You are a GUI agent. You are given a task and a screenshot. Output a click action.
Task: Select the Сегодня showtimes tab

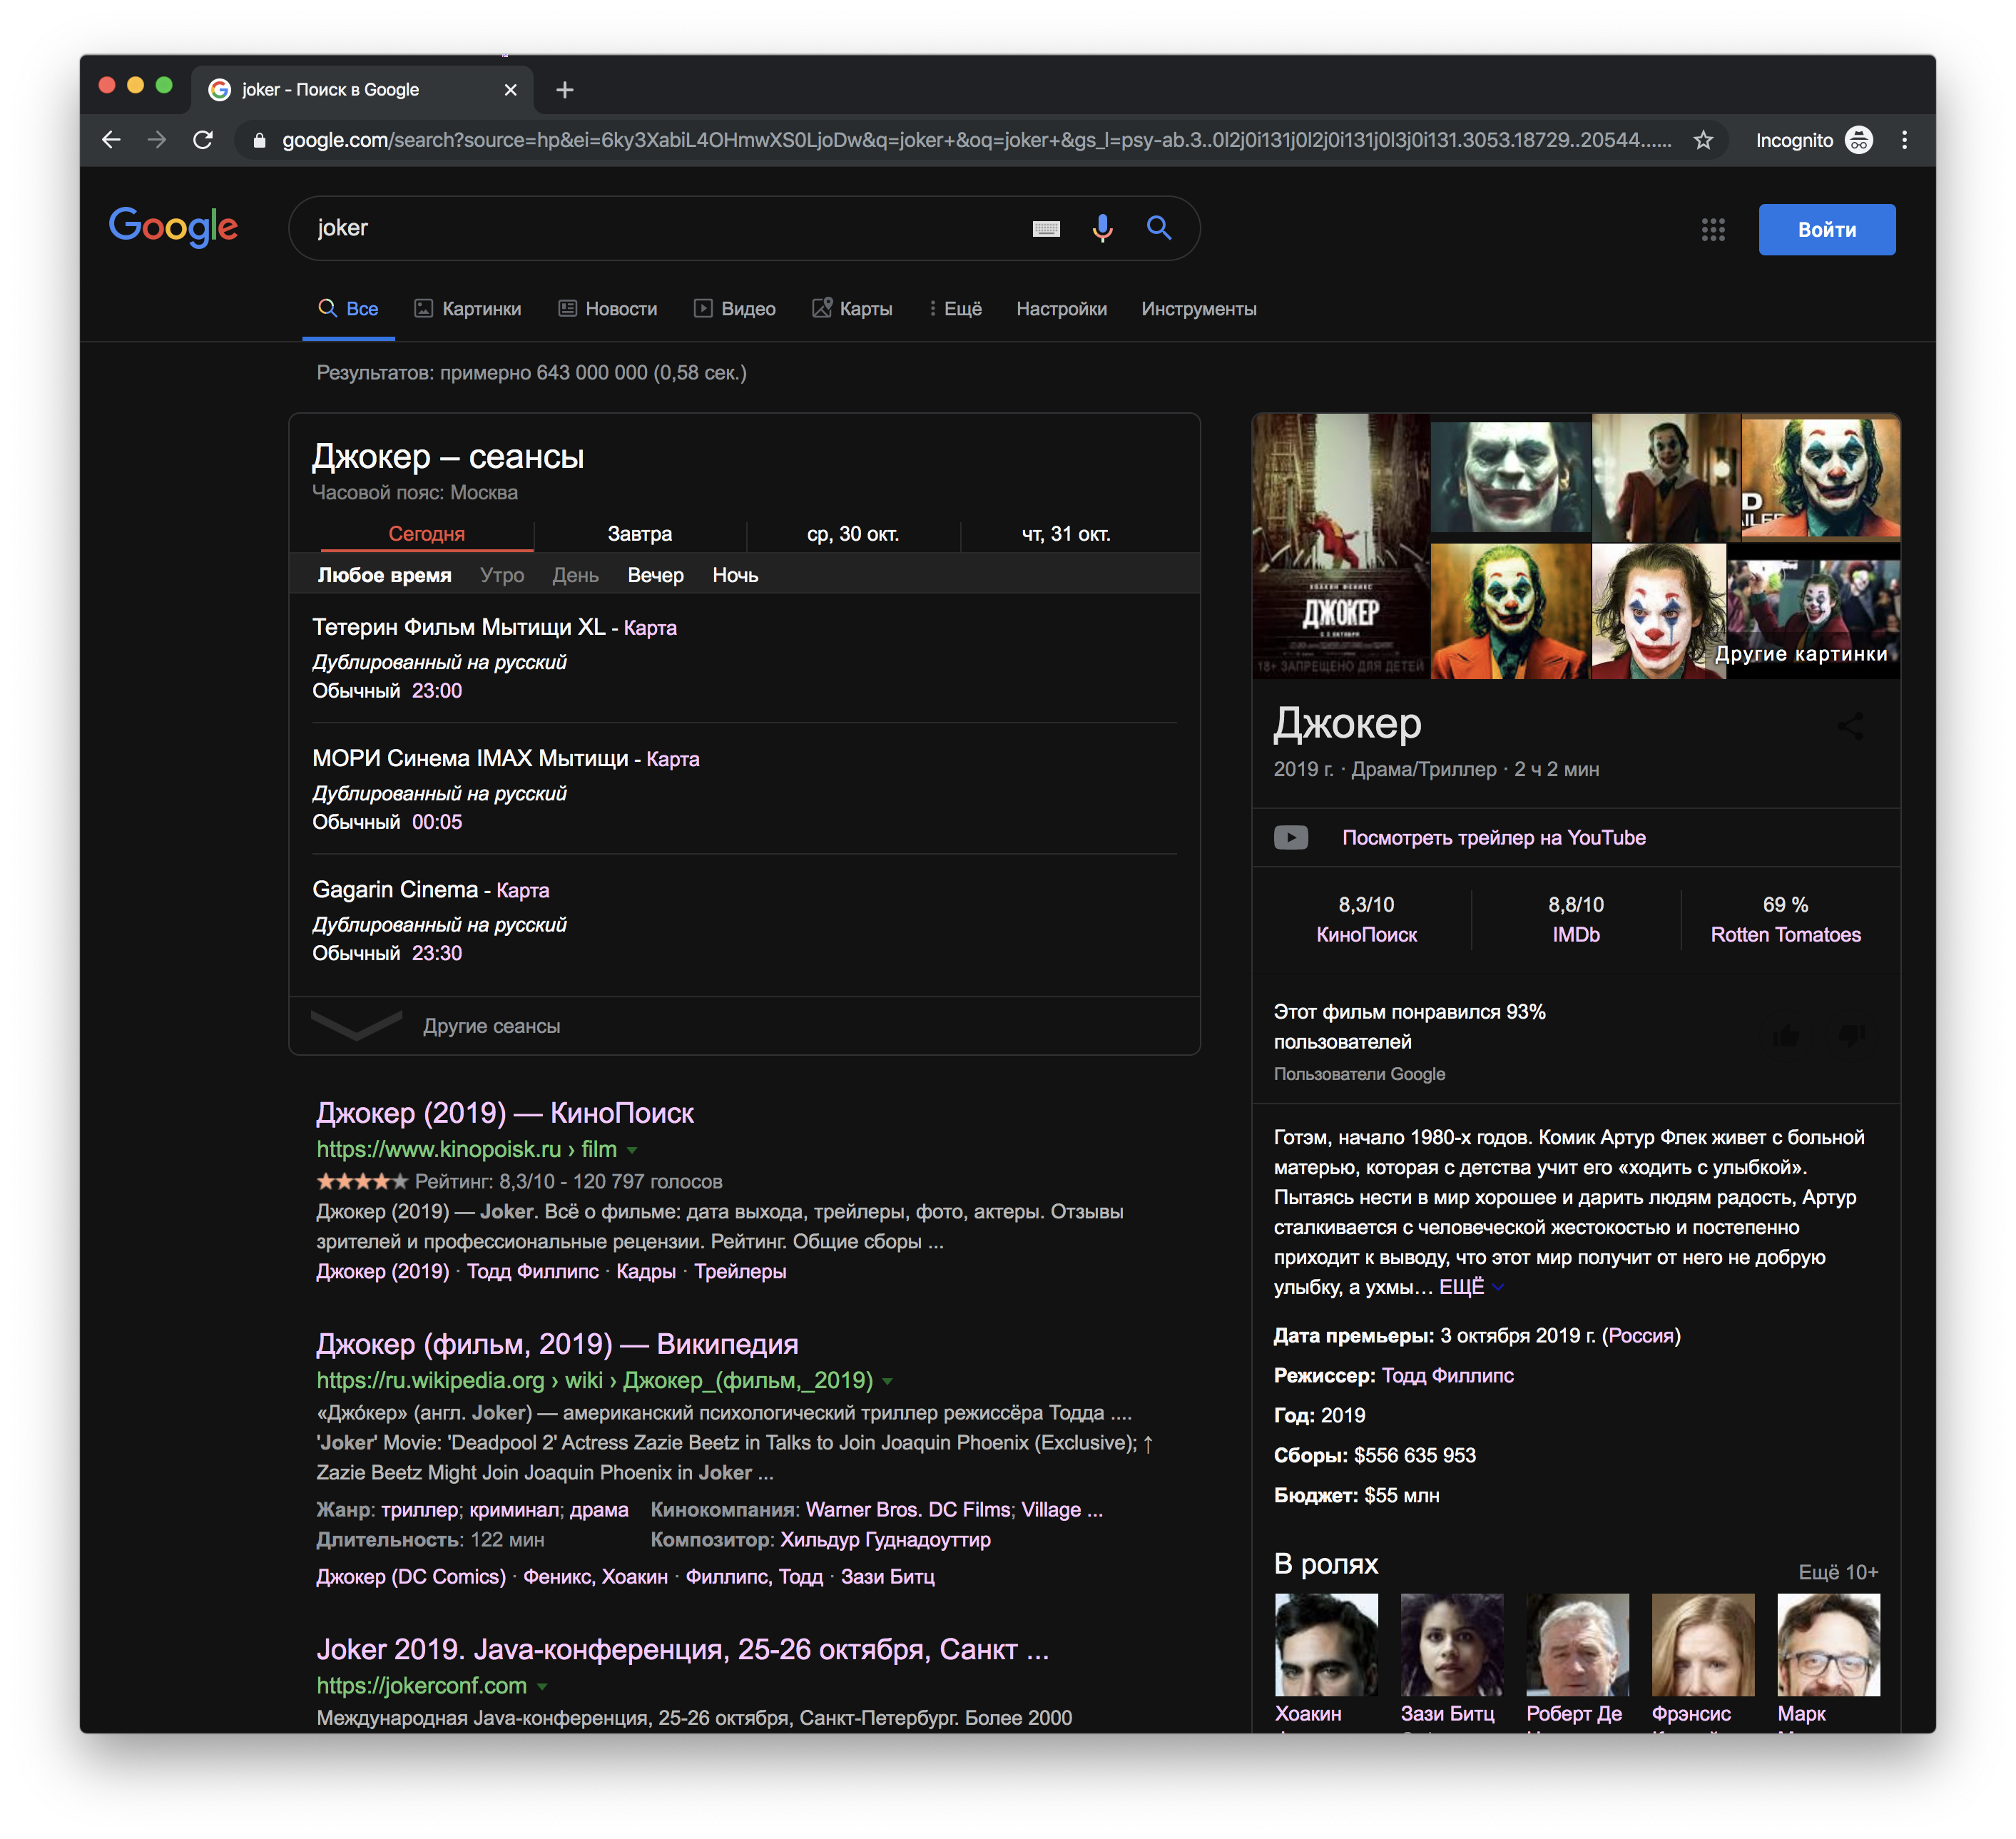[426, 534]
